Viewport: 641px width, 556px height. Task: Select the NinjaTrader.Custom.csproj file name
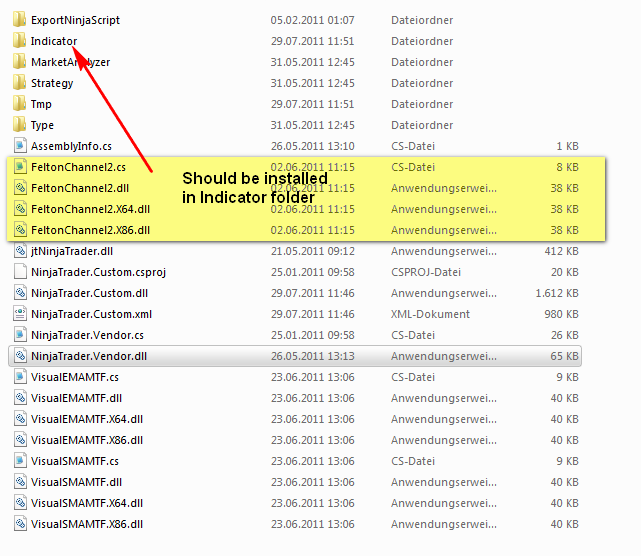click(98, 272)
